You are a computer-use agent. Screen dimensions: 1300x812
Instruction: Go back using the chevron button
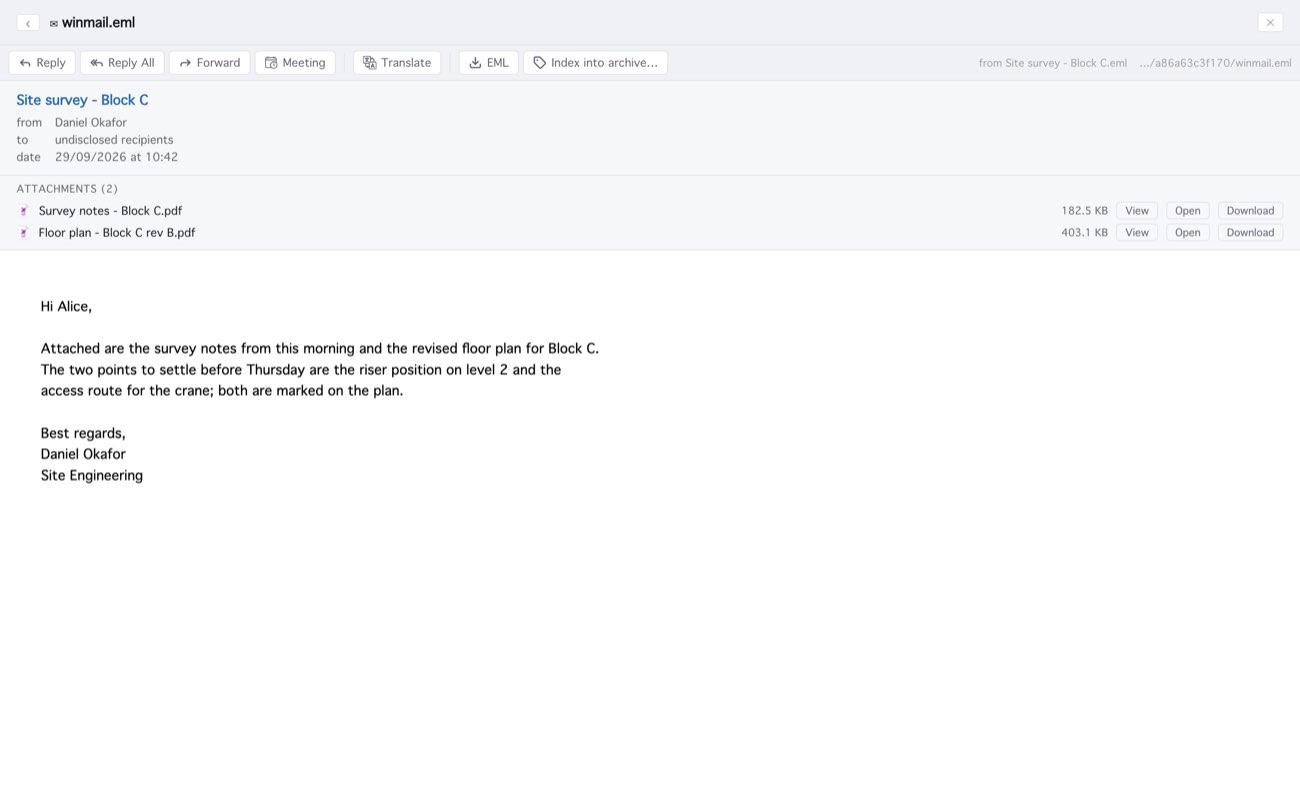tap(28, 23)
